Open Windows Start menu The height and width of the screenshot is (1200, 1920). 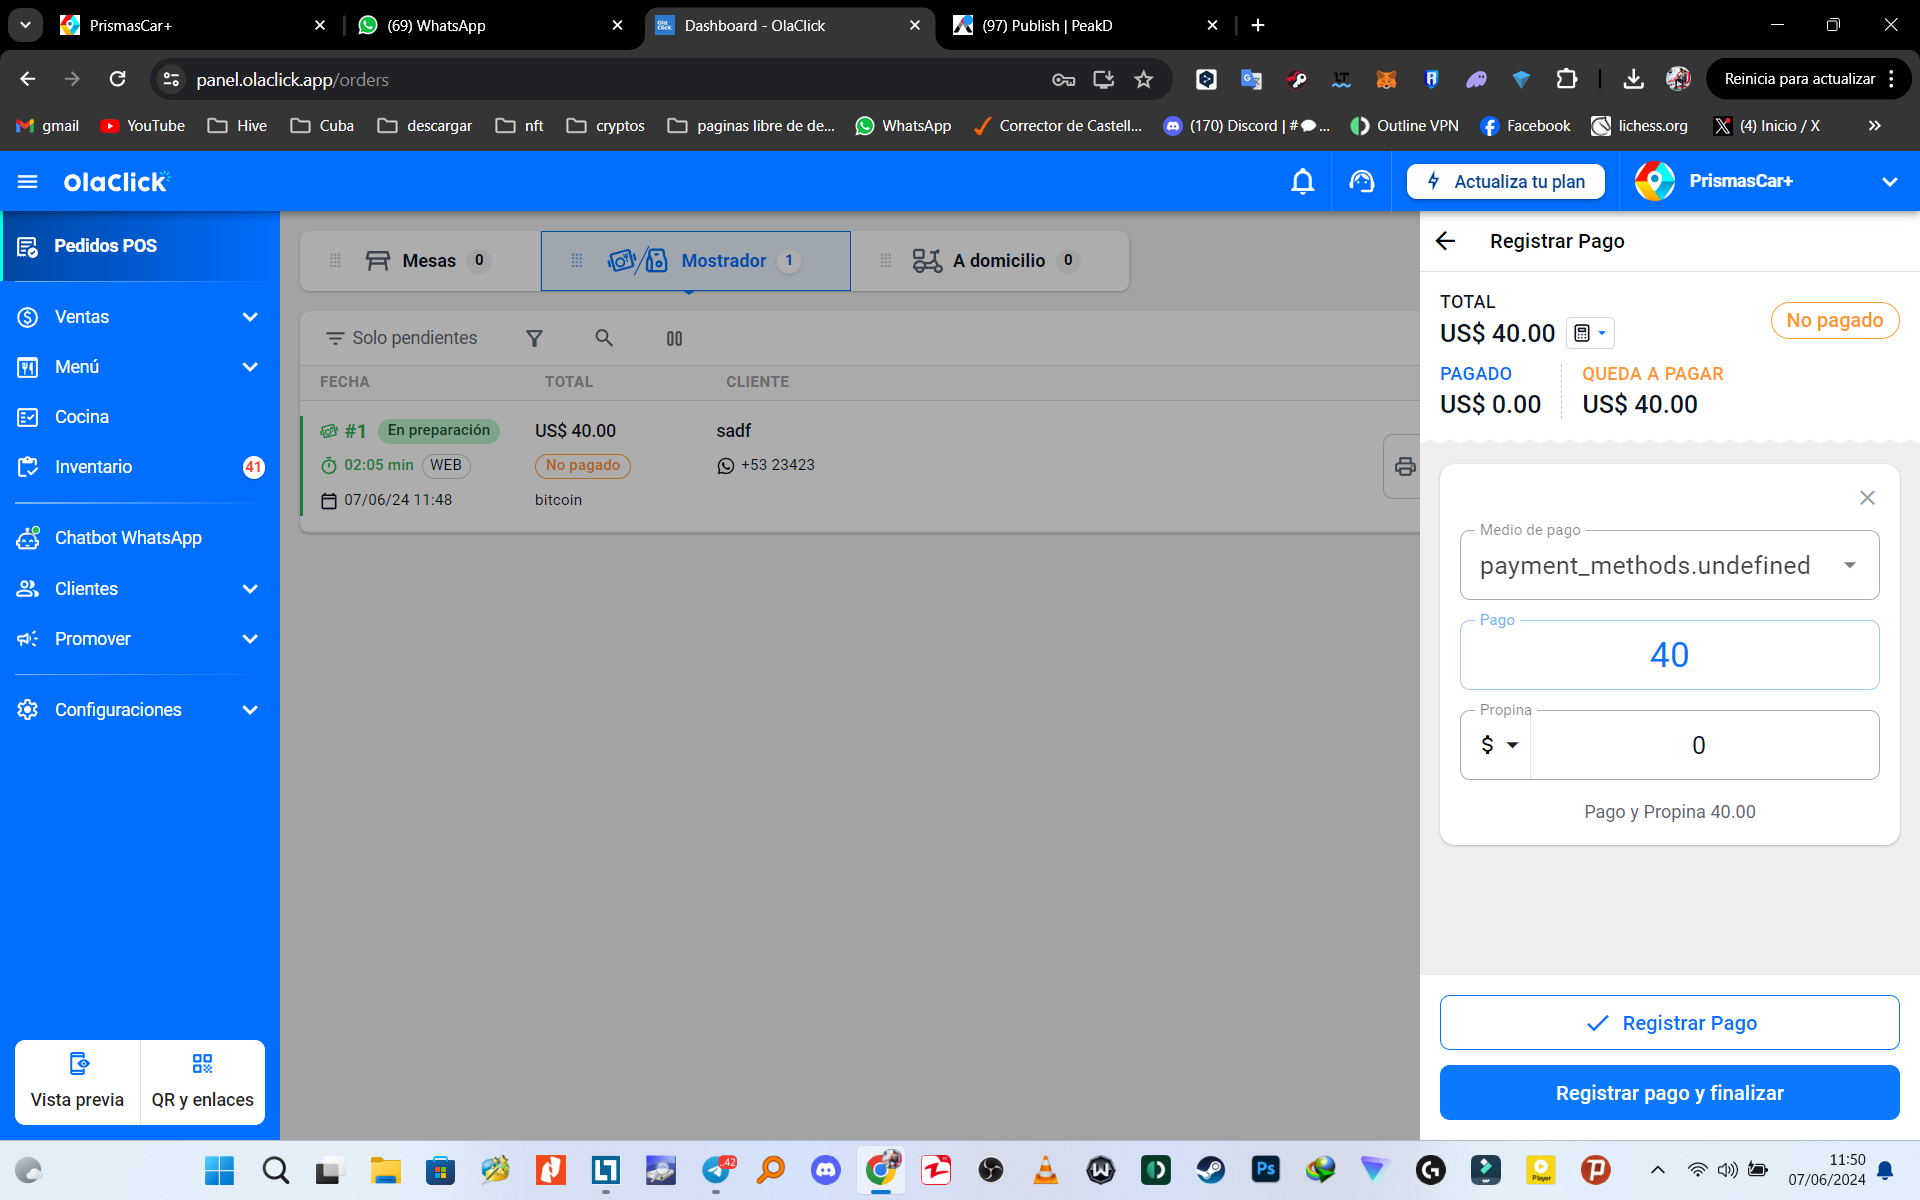[x=219, y=1170]
